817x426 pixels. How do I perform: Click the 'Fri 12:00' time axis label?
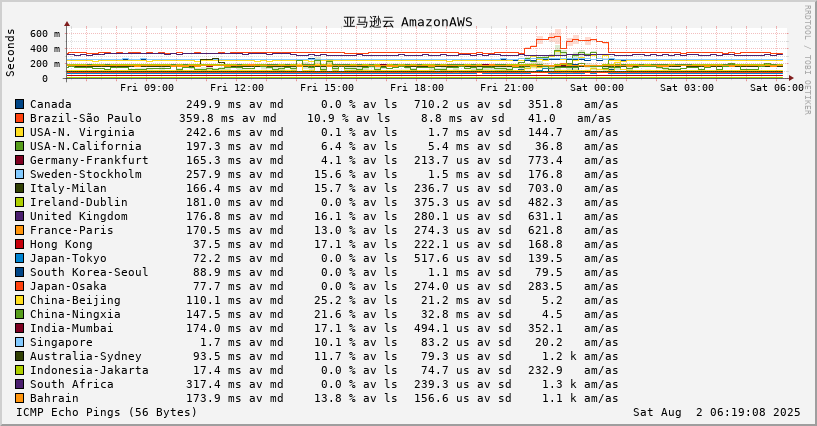[237, 87]
